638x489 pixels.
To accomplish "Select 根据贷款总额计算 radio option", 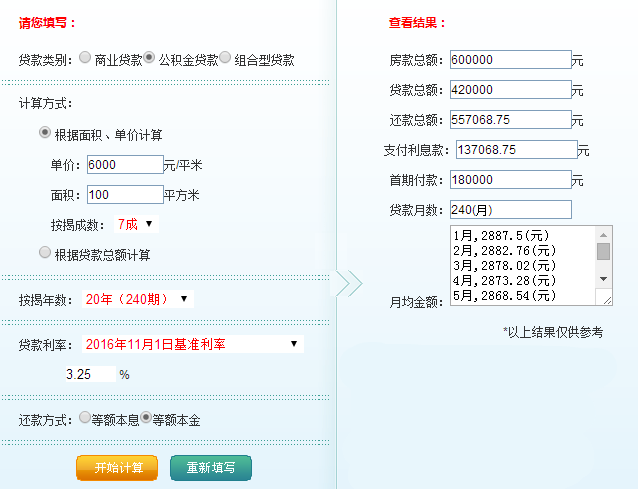I will (45, 252).
